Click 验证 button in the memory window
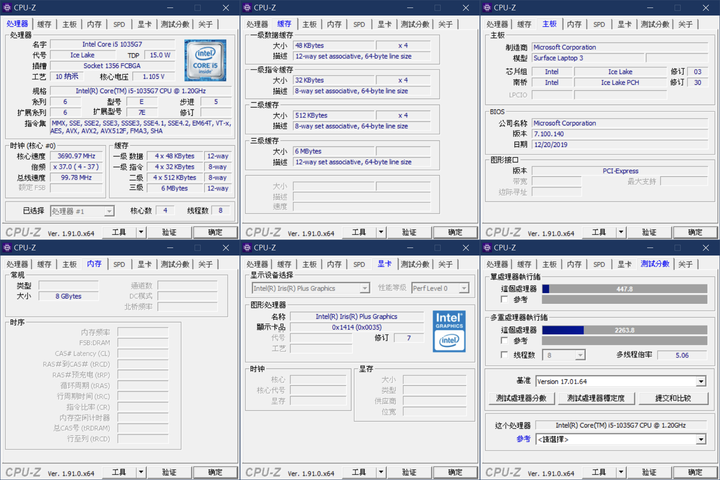720x480 pixels. click(169, 472)
